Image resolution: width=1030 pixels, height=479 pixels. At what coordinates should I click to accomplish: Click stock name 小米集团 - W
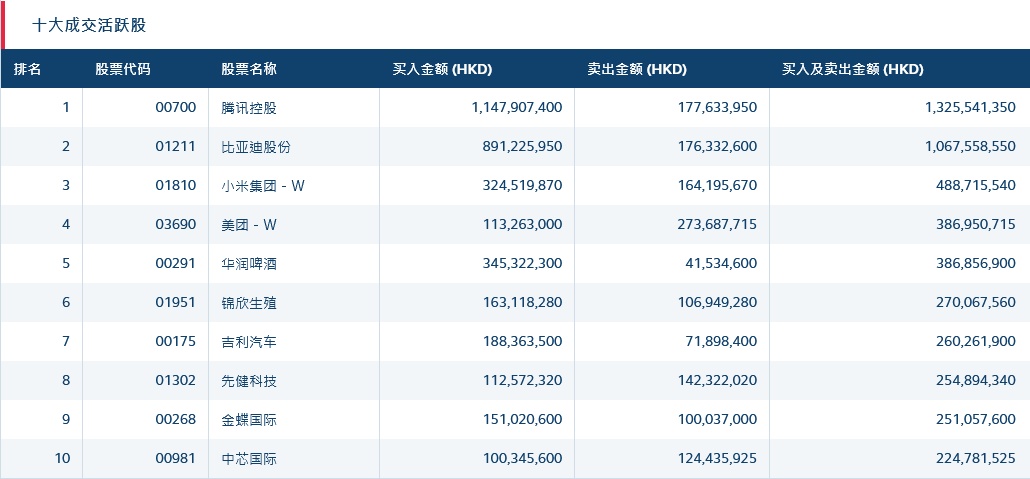pos(263,186)
